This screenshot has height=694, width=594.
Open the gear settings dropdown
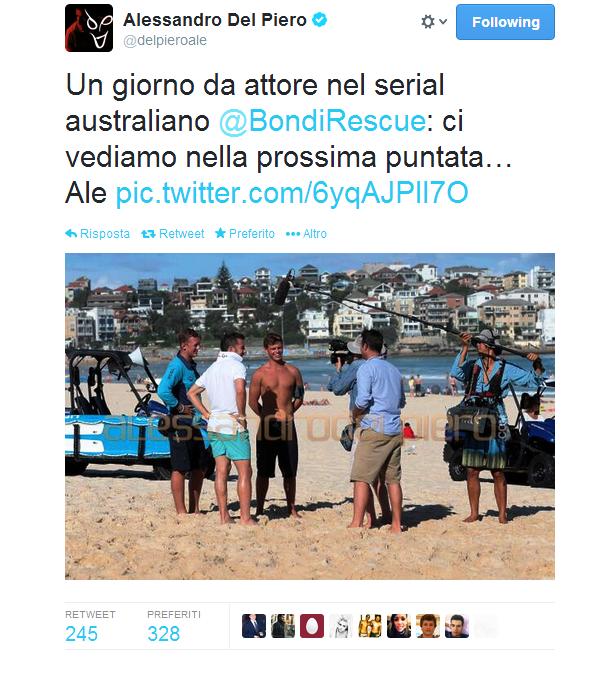pyautogui.click(x=433, y=22)
